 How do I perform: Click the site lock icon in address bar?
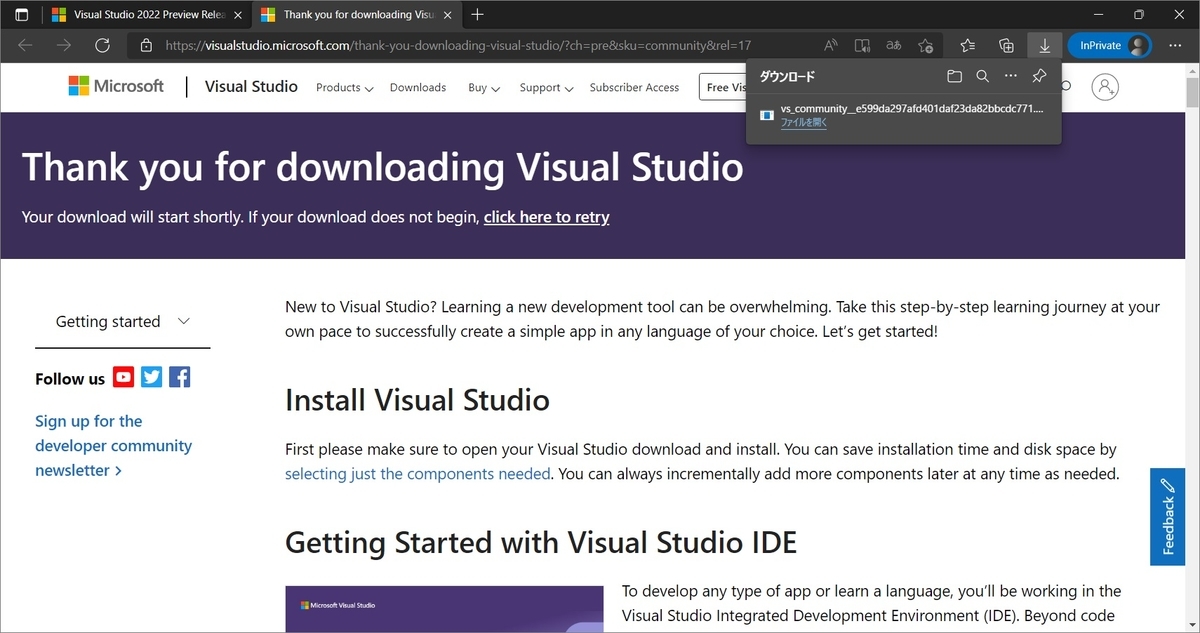(x=146, y=46)
